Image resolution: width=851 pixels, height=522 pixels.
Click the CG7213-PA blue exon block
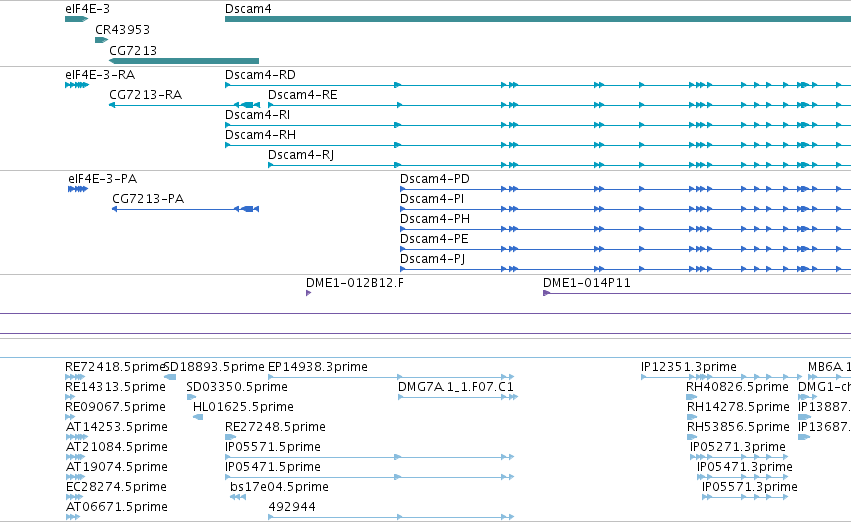tap(247, 209)
